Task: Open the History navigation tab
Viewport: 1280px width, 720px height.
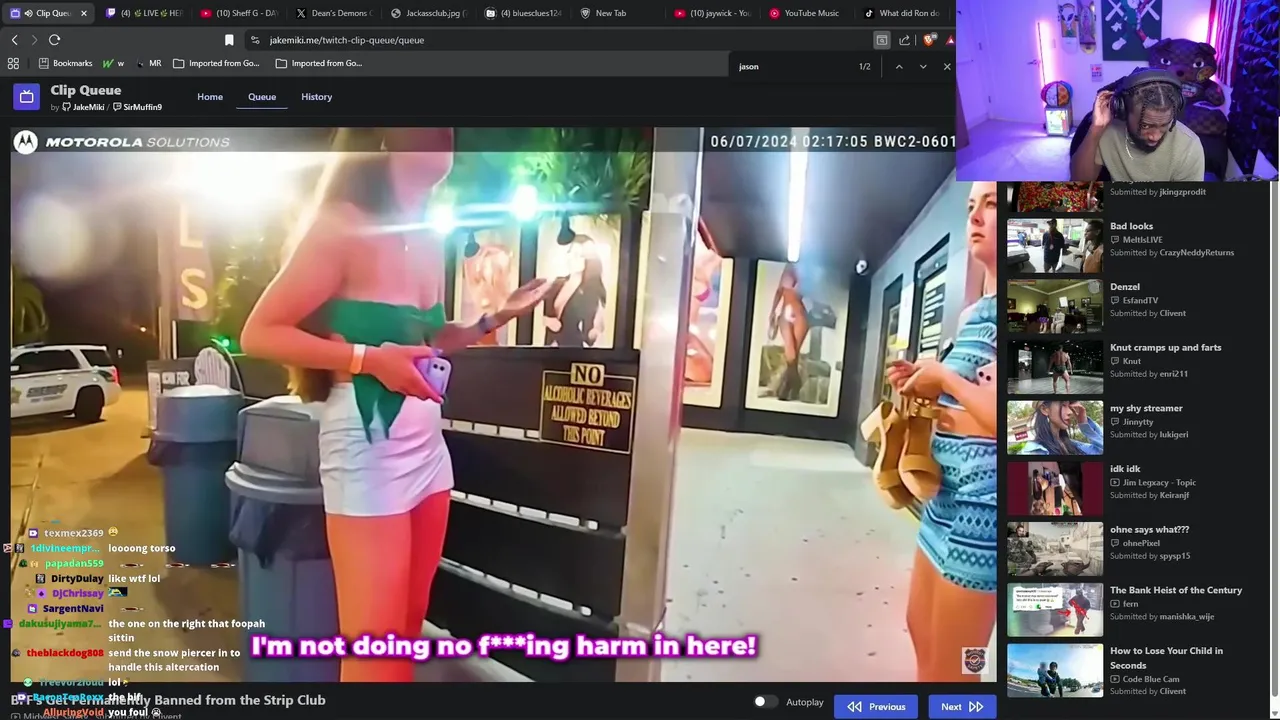Action: (x=316, y=97)
